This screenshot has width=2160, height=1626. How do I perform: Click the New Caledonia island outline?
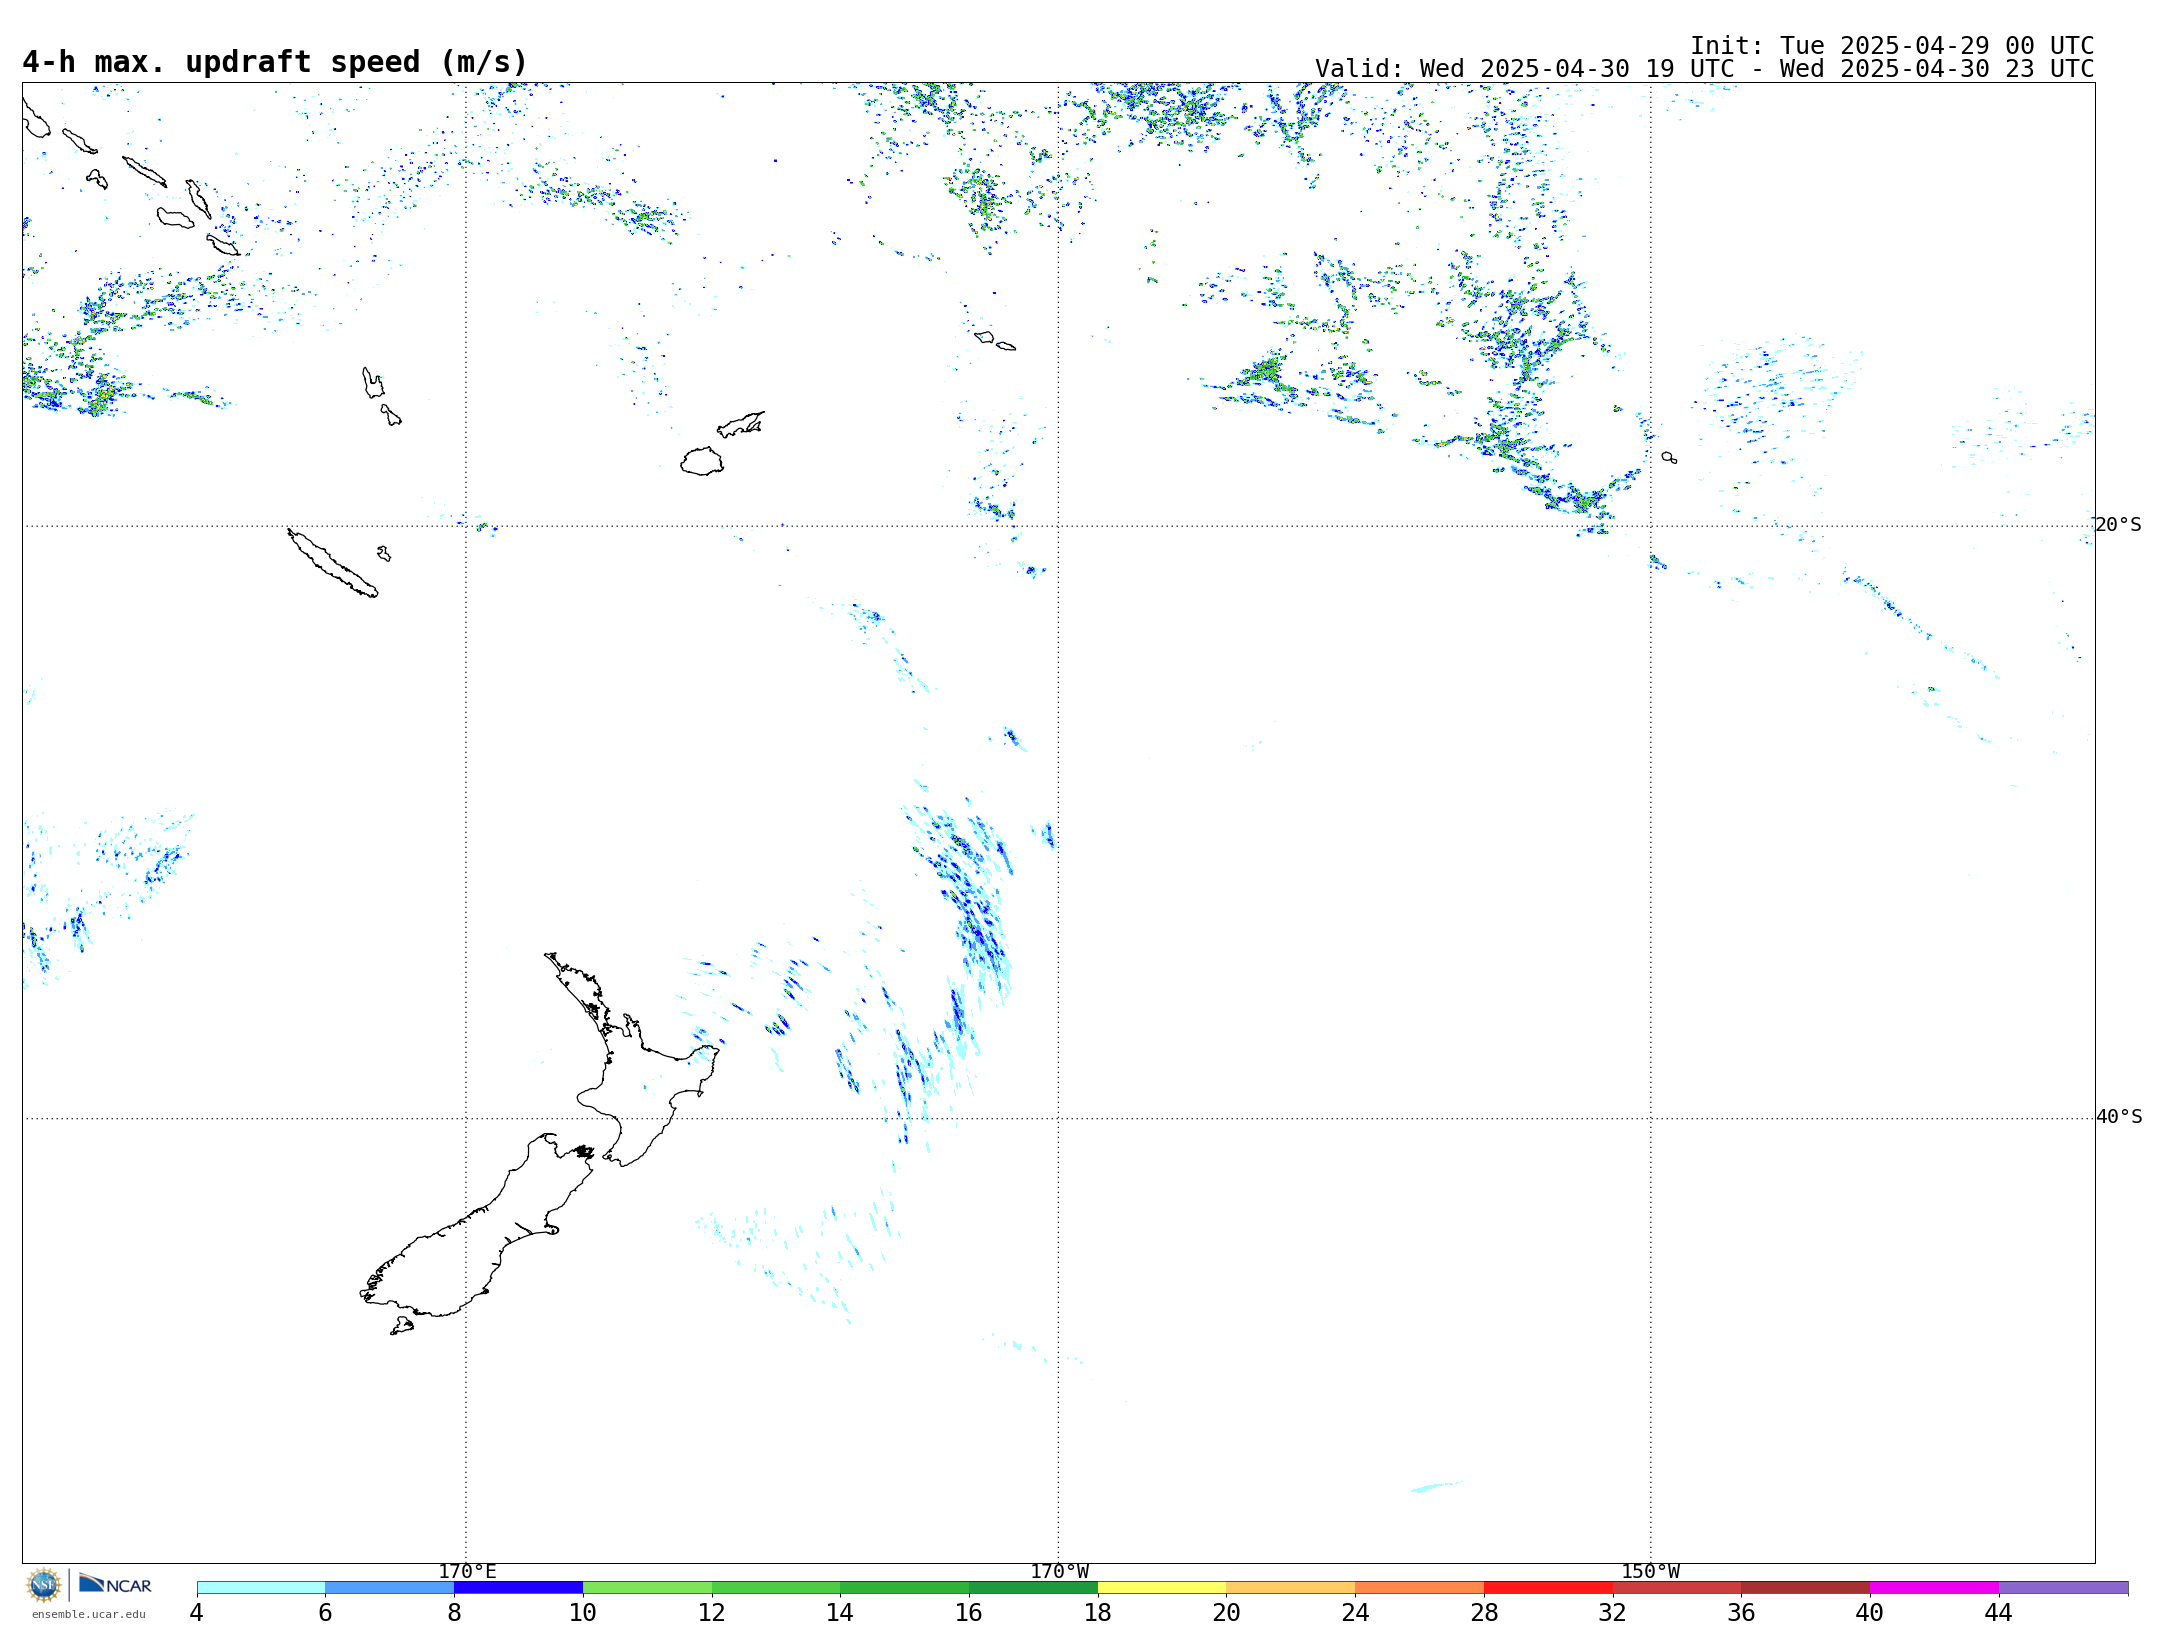pyautogui.click(x=332, y=563)
